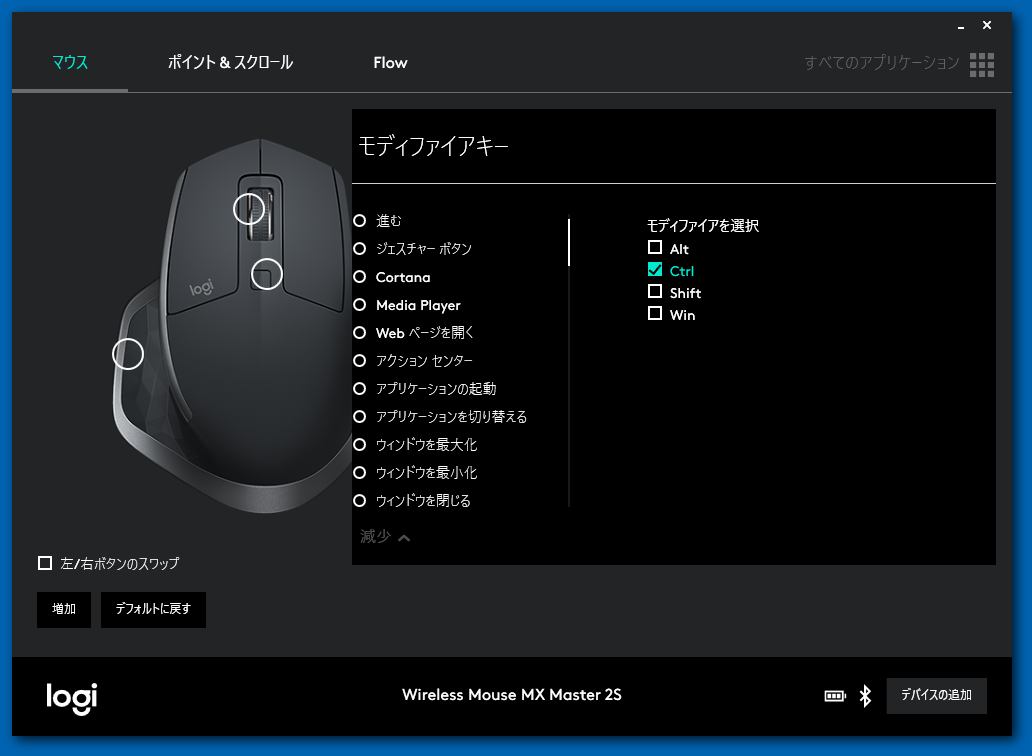The height and width of the screenshot is (756, 1032).
Task: Click the Bluetooth icon in the bottom bar
Action: [x=864, y=695]
